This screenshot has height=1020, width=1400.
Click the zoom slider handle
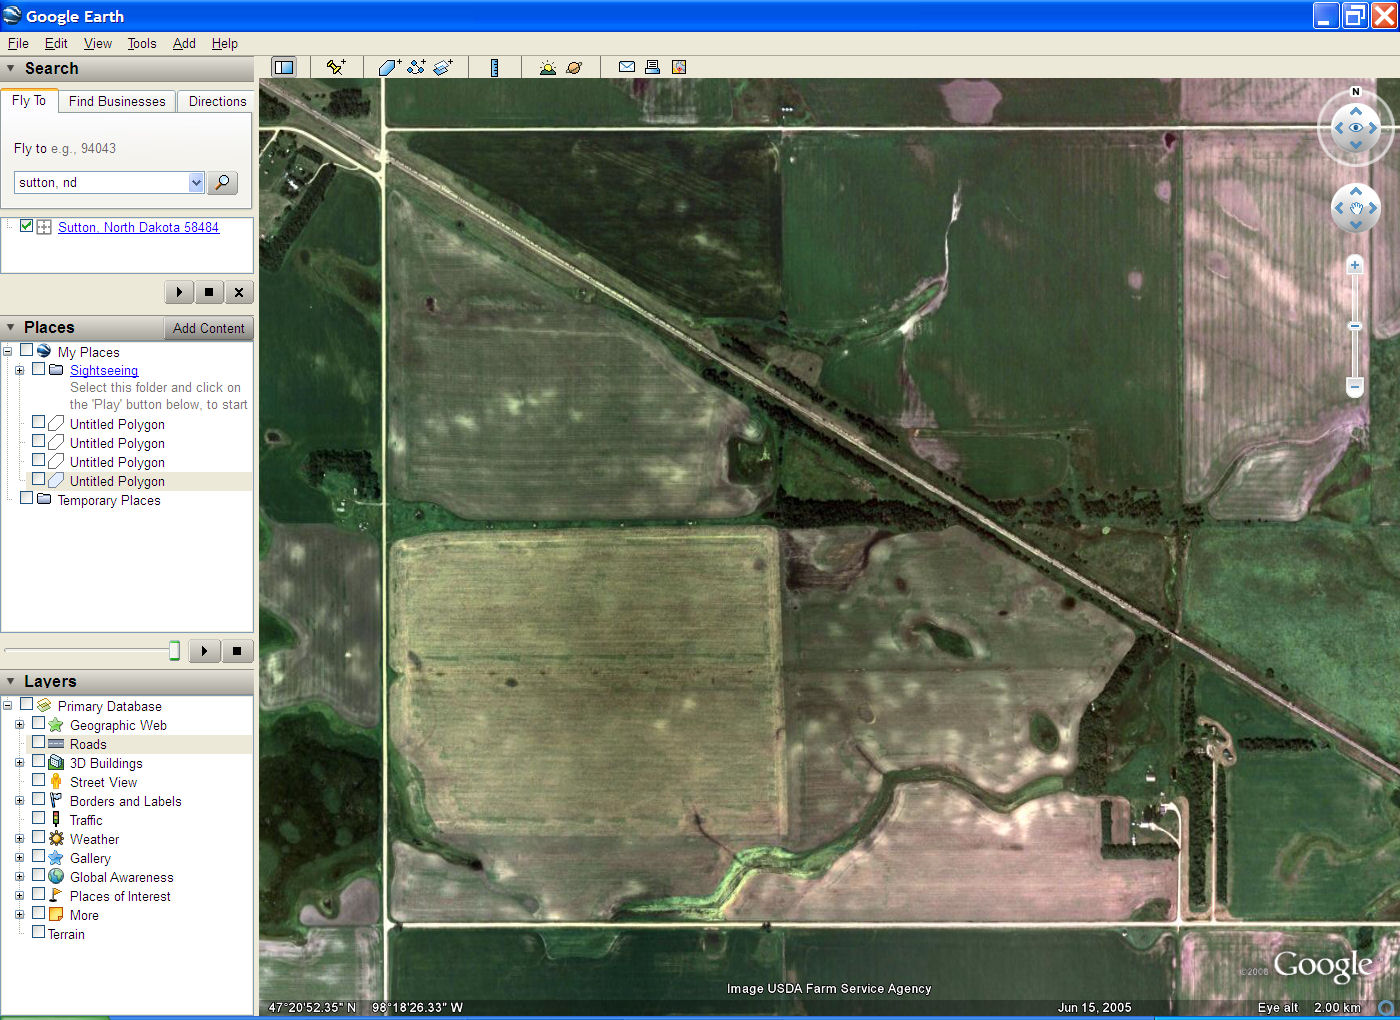pos(1355,326)
